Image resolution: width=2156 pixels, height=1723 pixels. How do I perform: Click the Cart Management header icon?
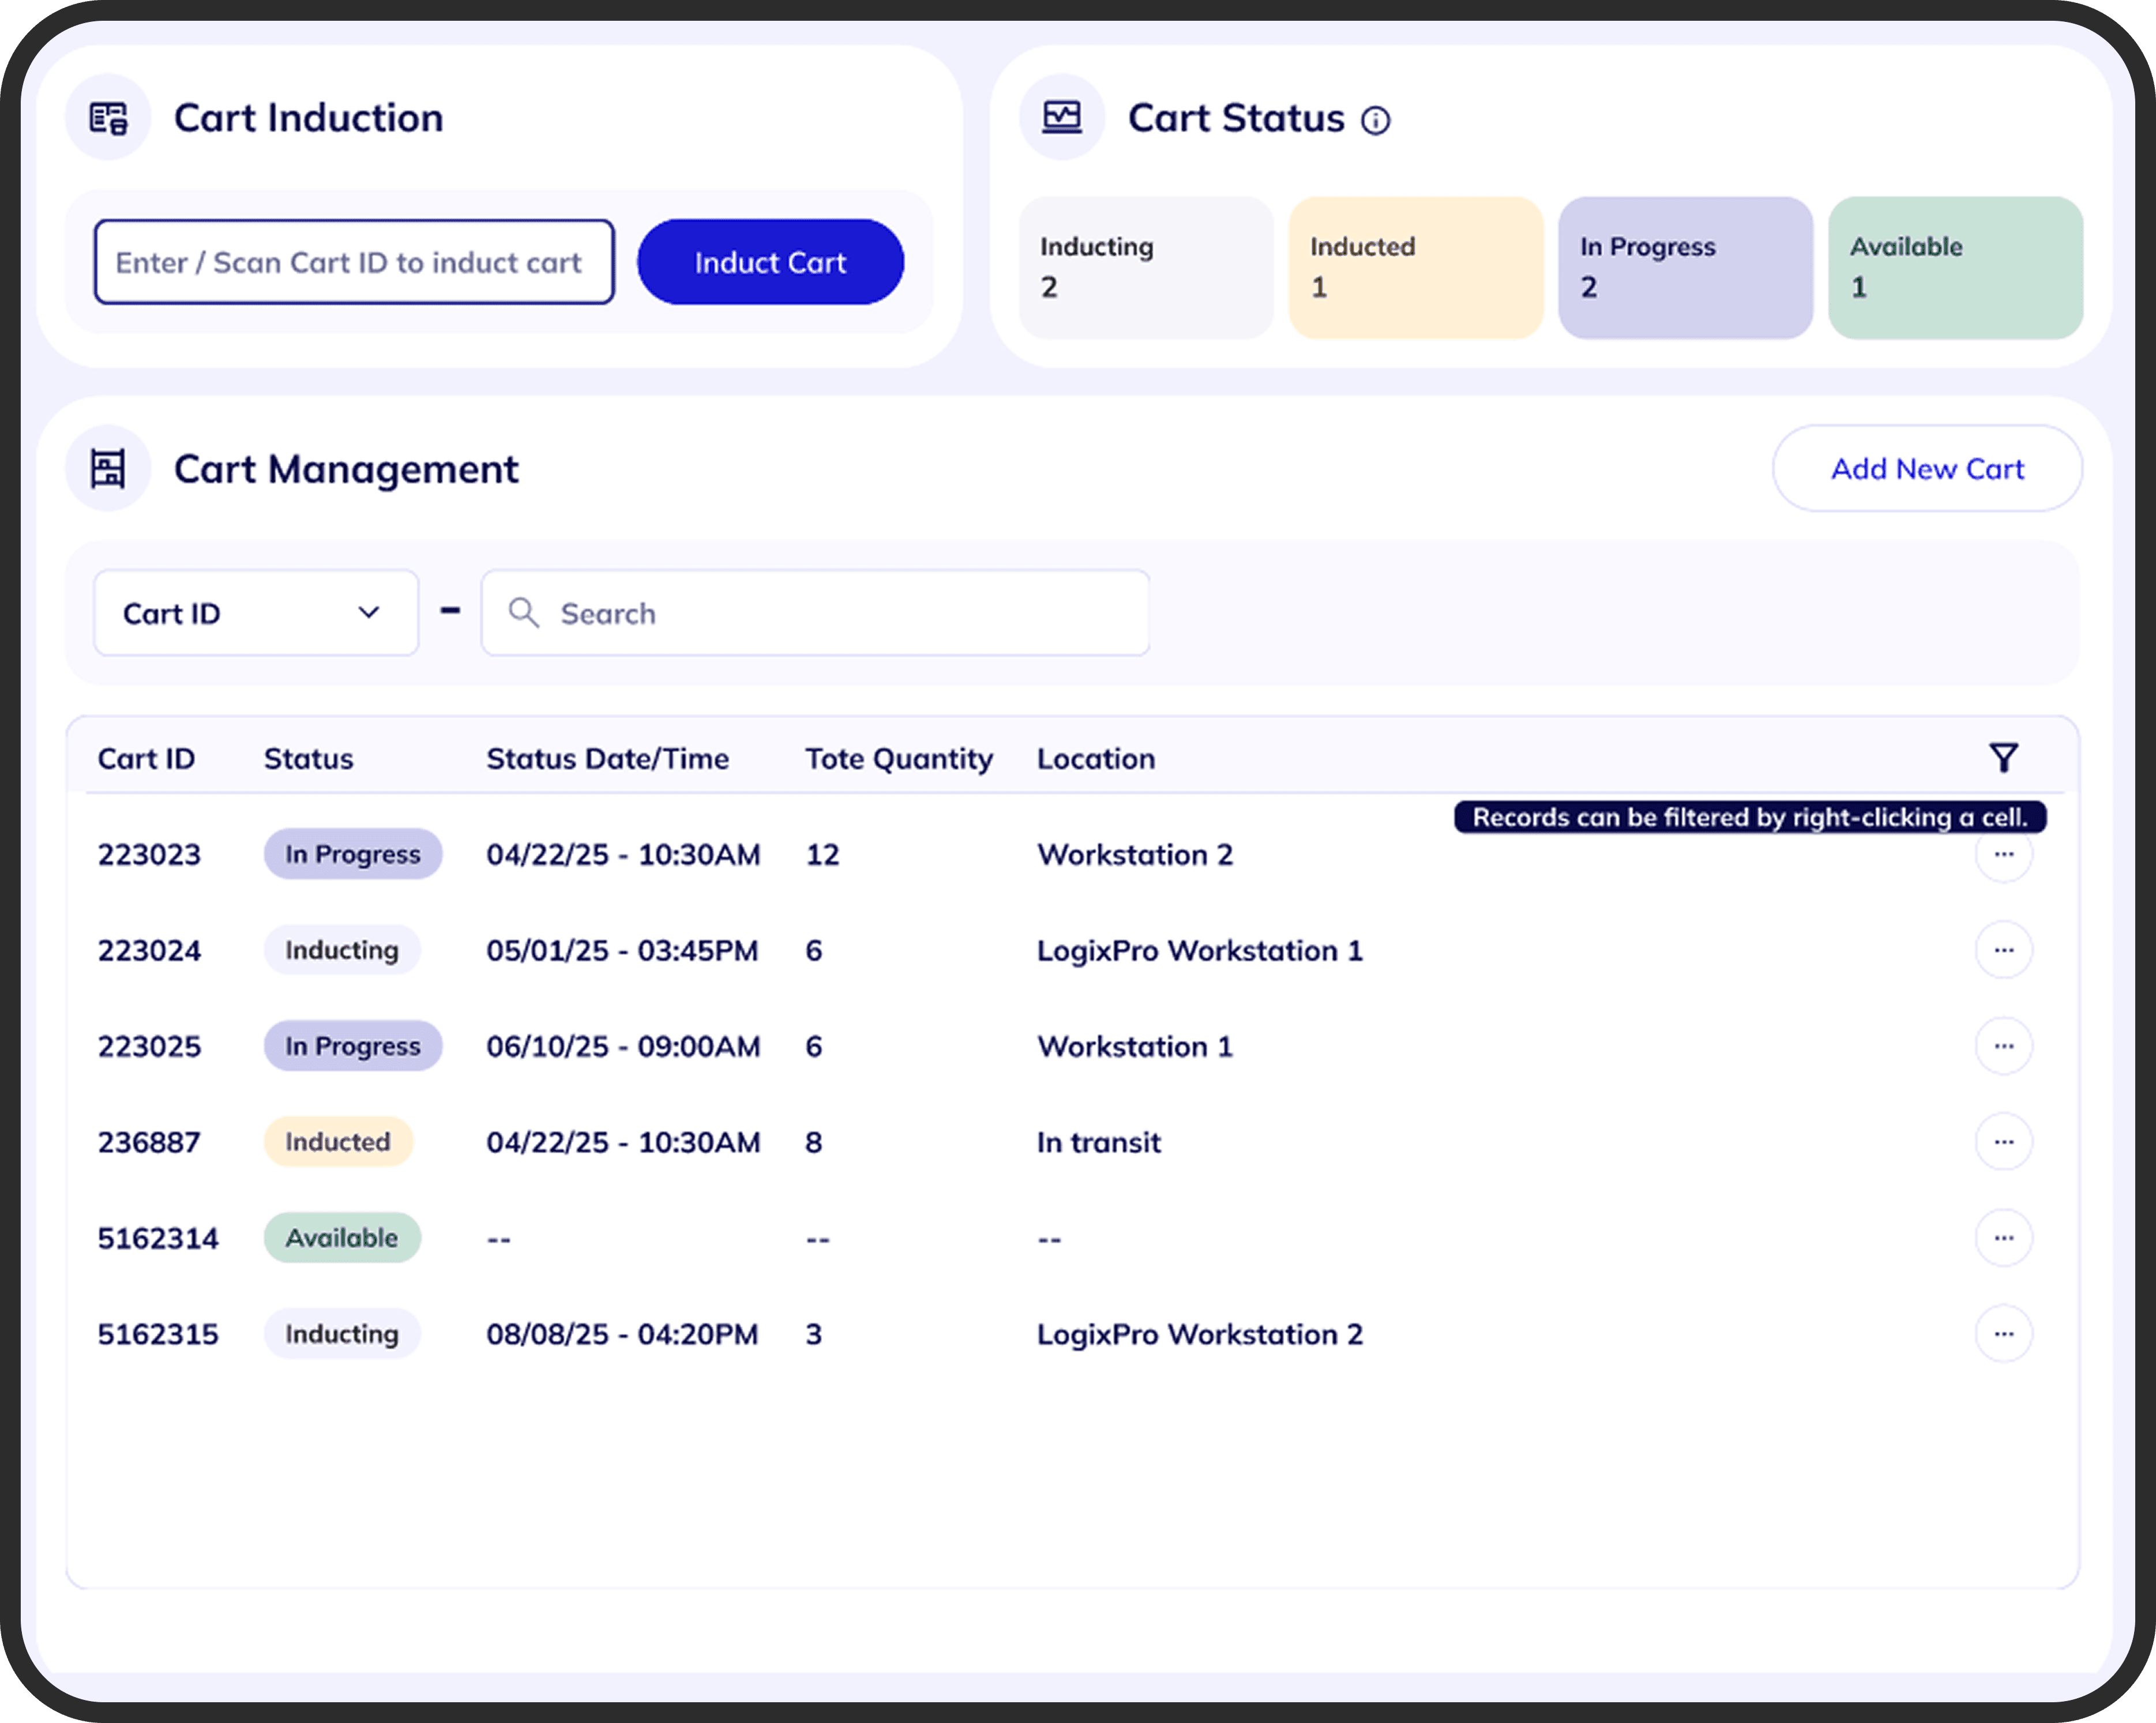pos(108,469)
